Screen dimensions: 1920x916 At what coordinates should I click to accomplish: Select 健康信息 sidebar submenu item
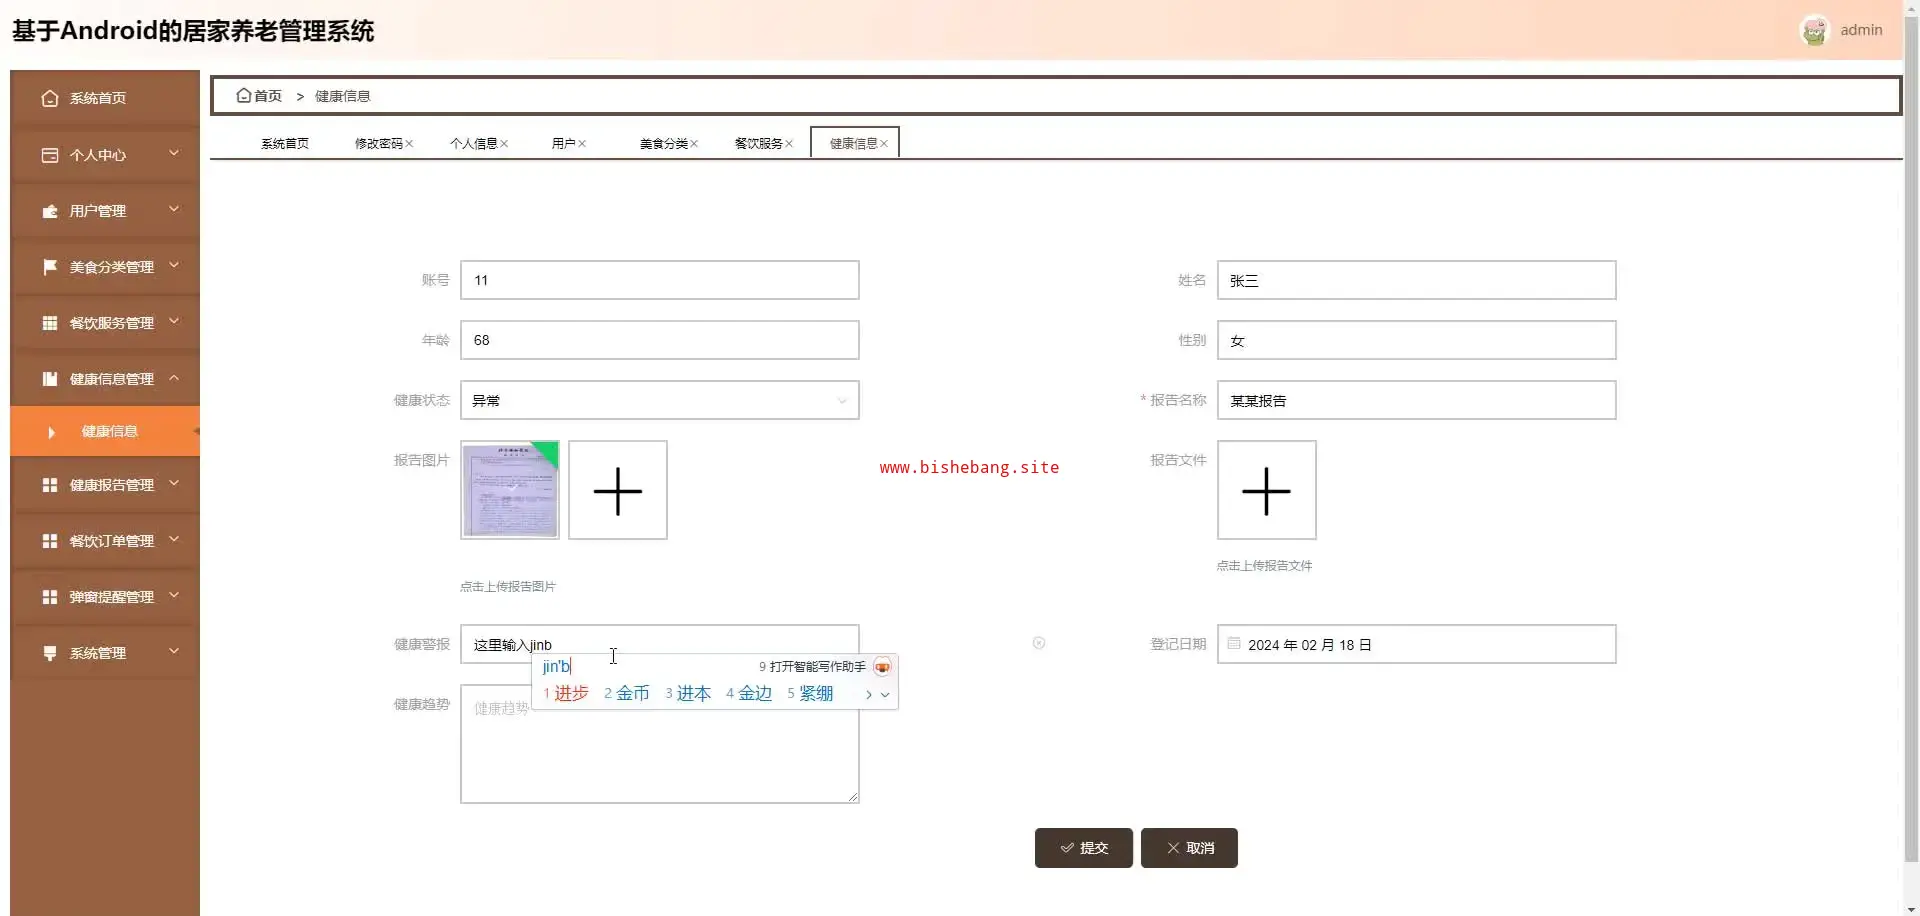(x=110, y=431)
